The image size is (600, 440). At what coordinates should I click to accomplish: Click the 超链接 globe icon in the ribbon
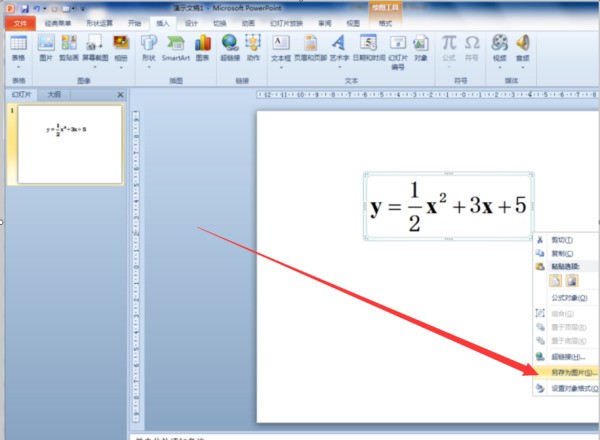(230, 44)
